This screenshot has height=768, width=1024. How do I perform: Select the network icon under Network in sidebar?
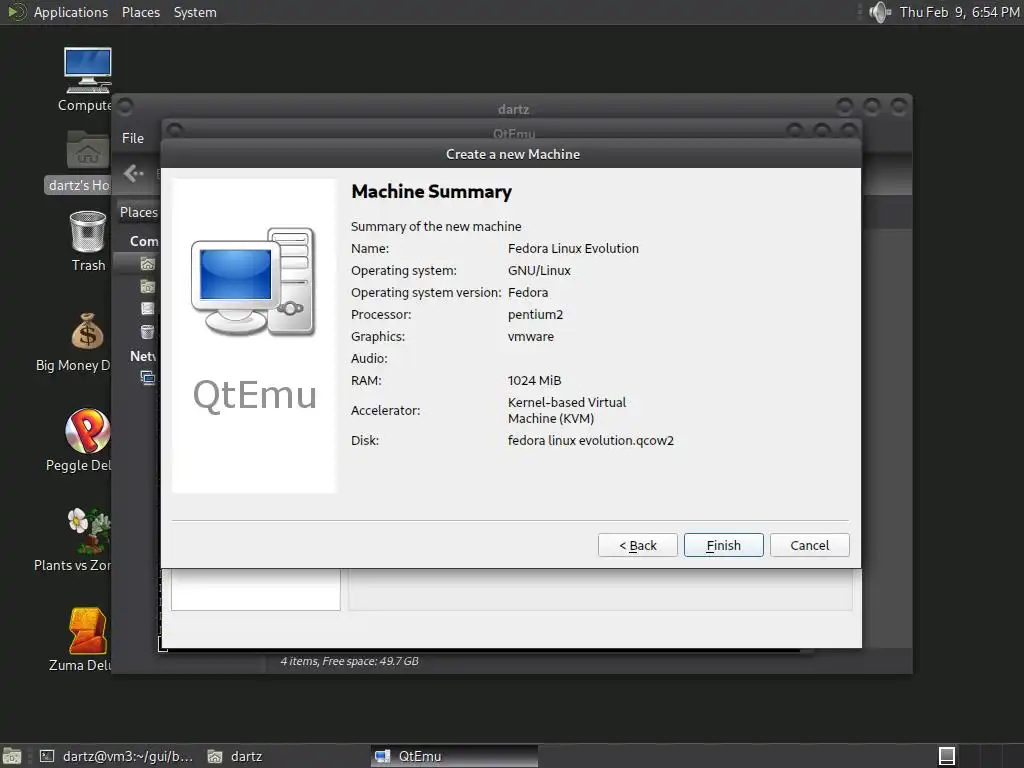point(148,377)
